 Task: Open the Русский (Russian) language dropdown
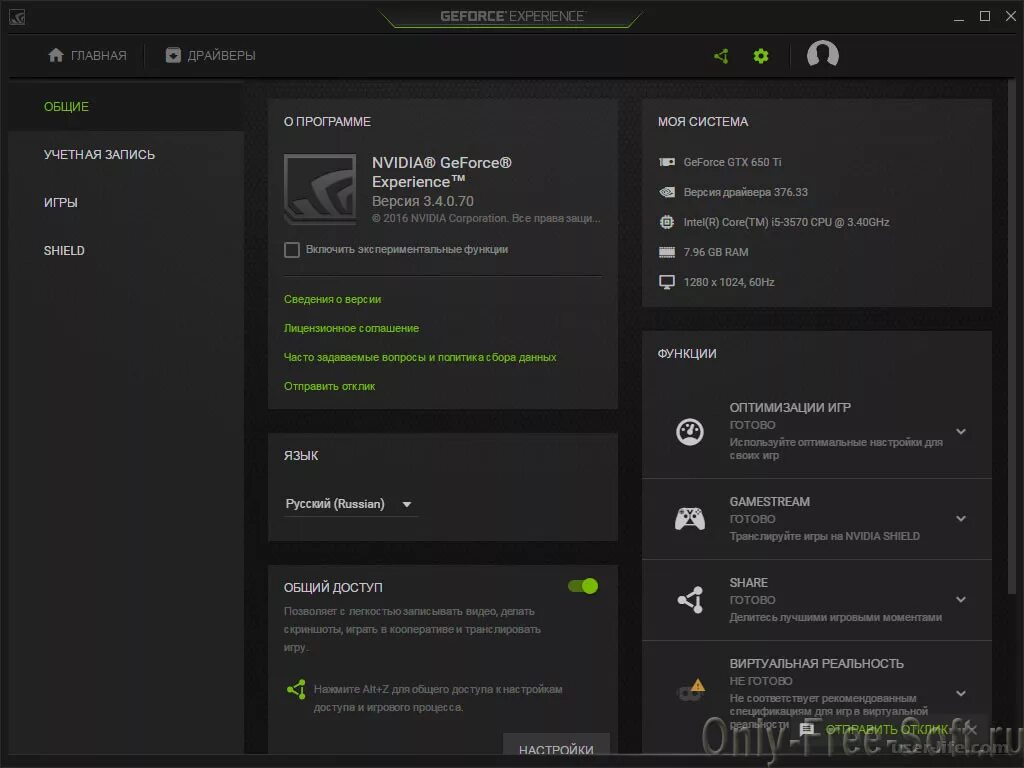pyautogui.click(x=351, y=504)
